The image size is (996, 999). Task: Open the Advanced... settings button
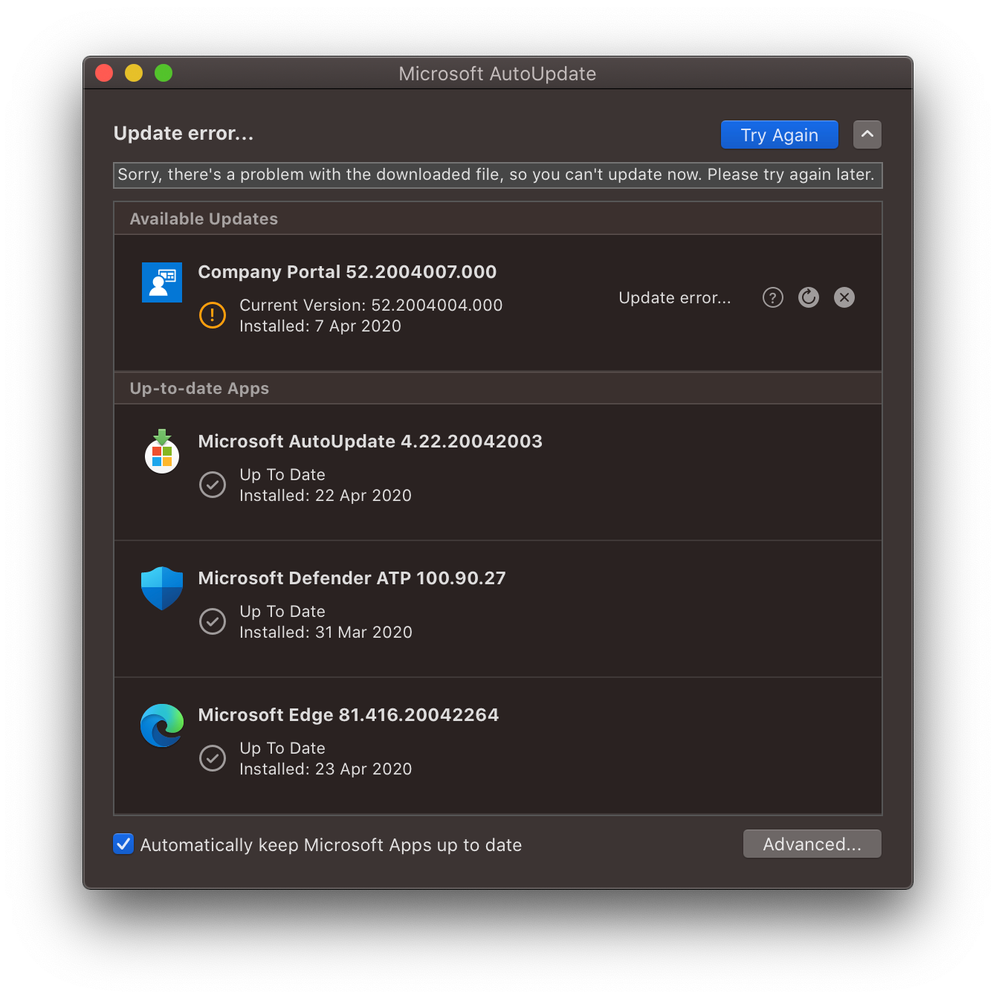point(812,844)
